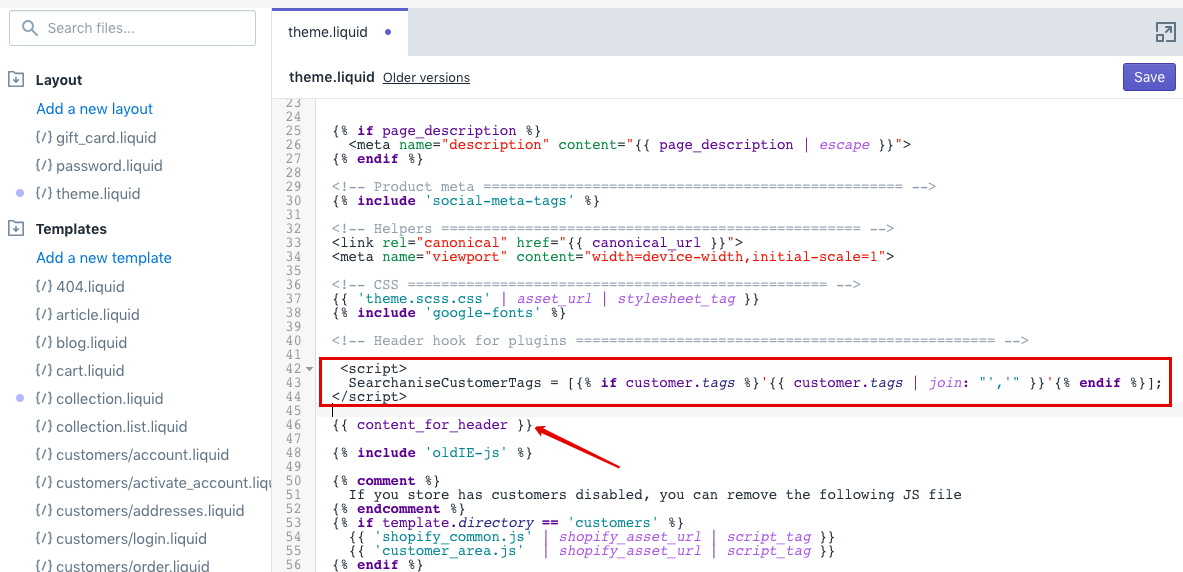Click the liquid file icon beside blog.liquid
This screenshot has width=1183, height=572.
(44, 342)
